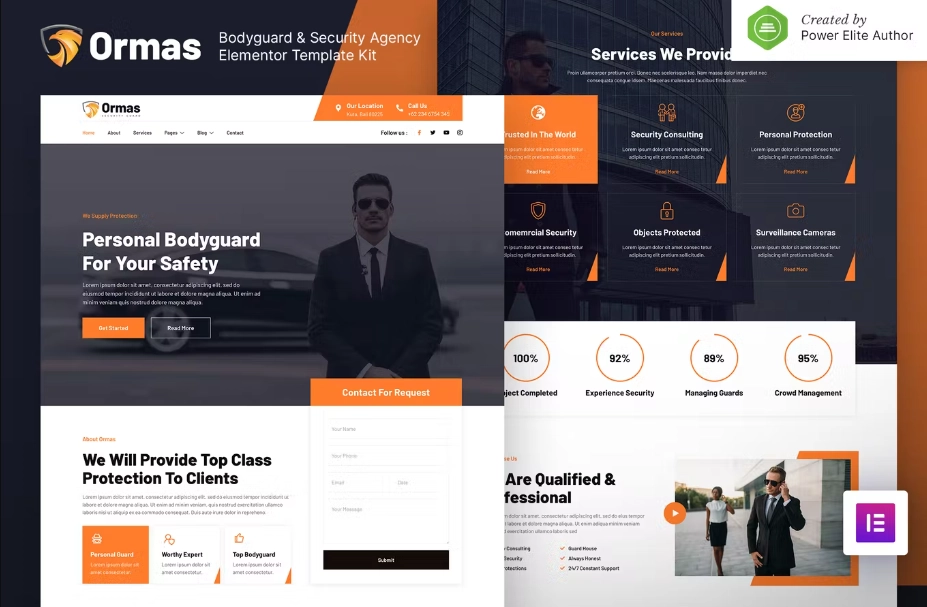Image resolution: width=927 pixels, height=607 pixels.
Task: Click the Objects Protected padlock icon
Action: pos(667,210)
